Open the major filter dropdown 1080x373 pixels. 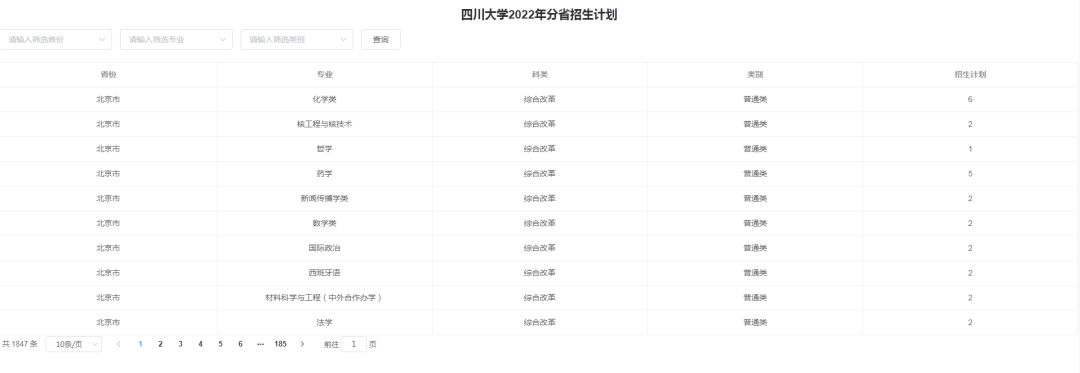[x=176, y=40]
